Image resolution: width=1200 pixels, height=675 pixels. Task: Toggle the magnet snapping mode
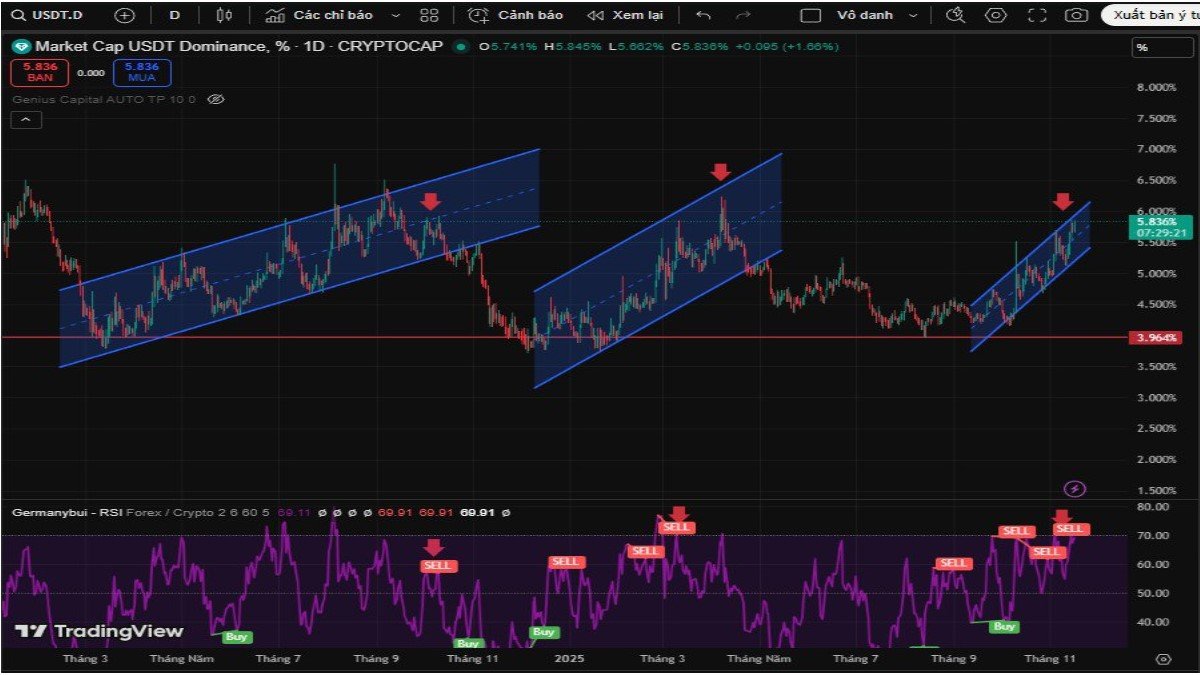[955, 15]
